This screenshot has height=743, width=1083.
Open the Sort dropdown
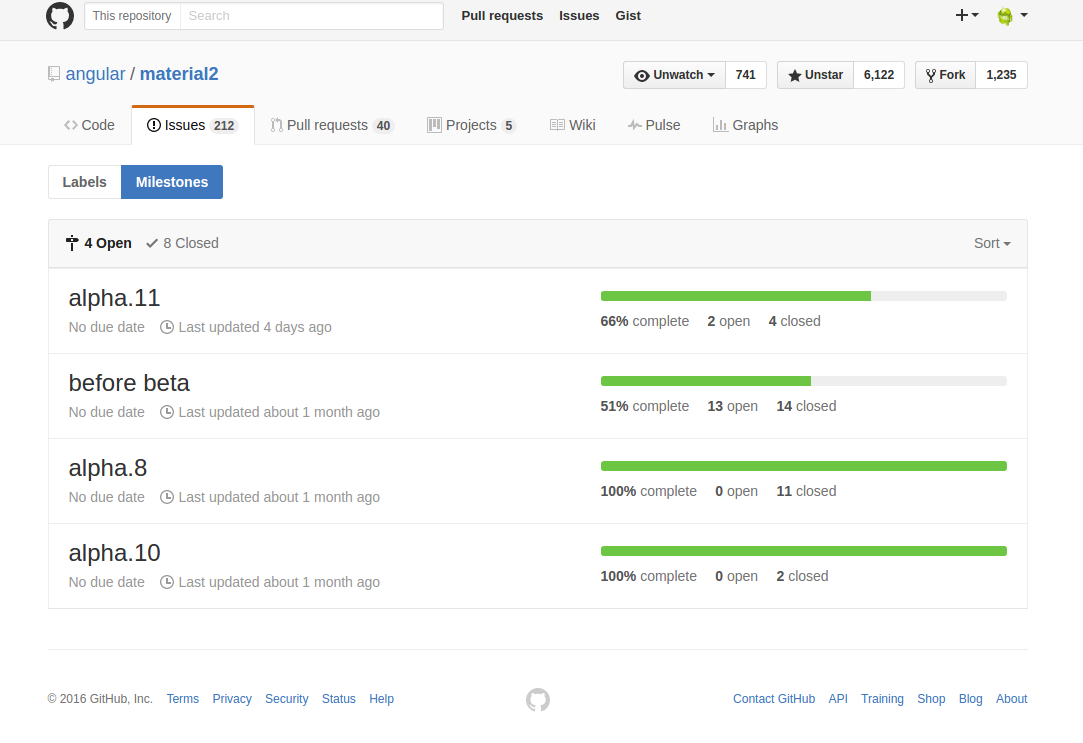click(x=993, y=243)
